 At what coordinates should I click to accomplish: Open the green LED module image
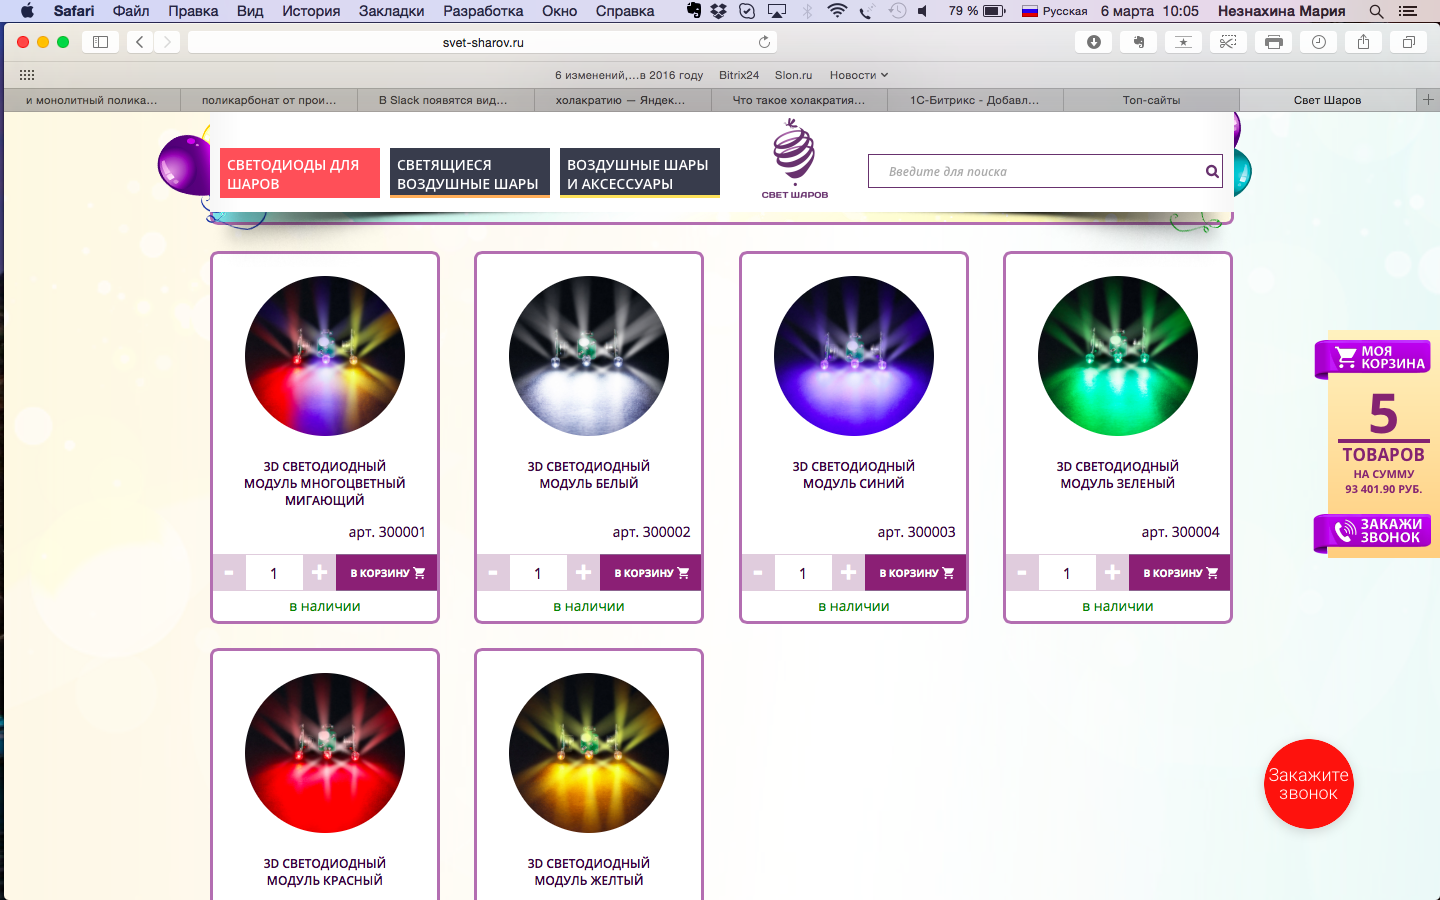(x=1118, y=356)
